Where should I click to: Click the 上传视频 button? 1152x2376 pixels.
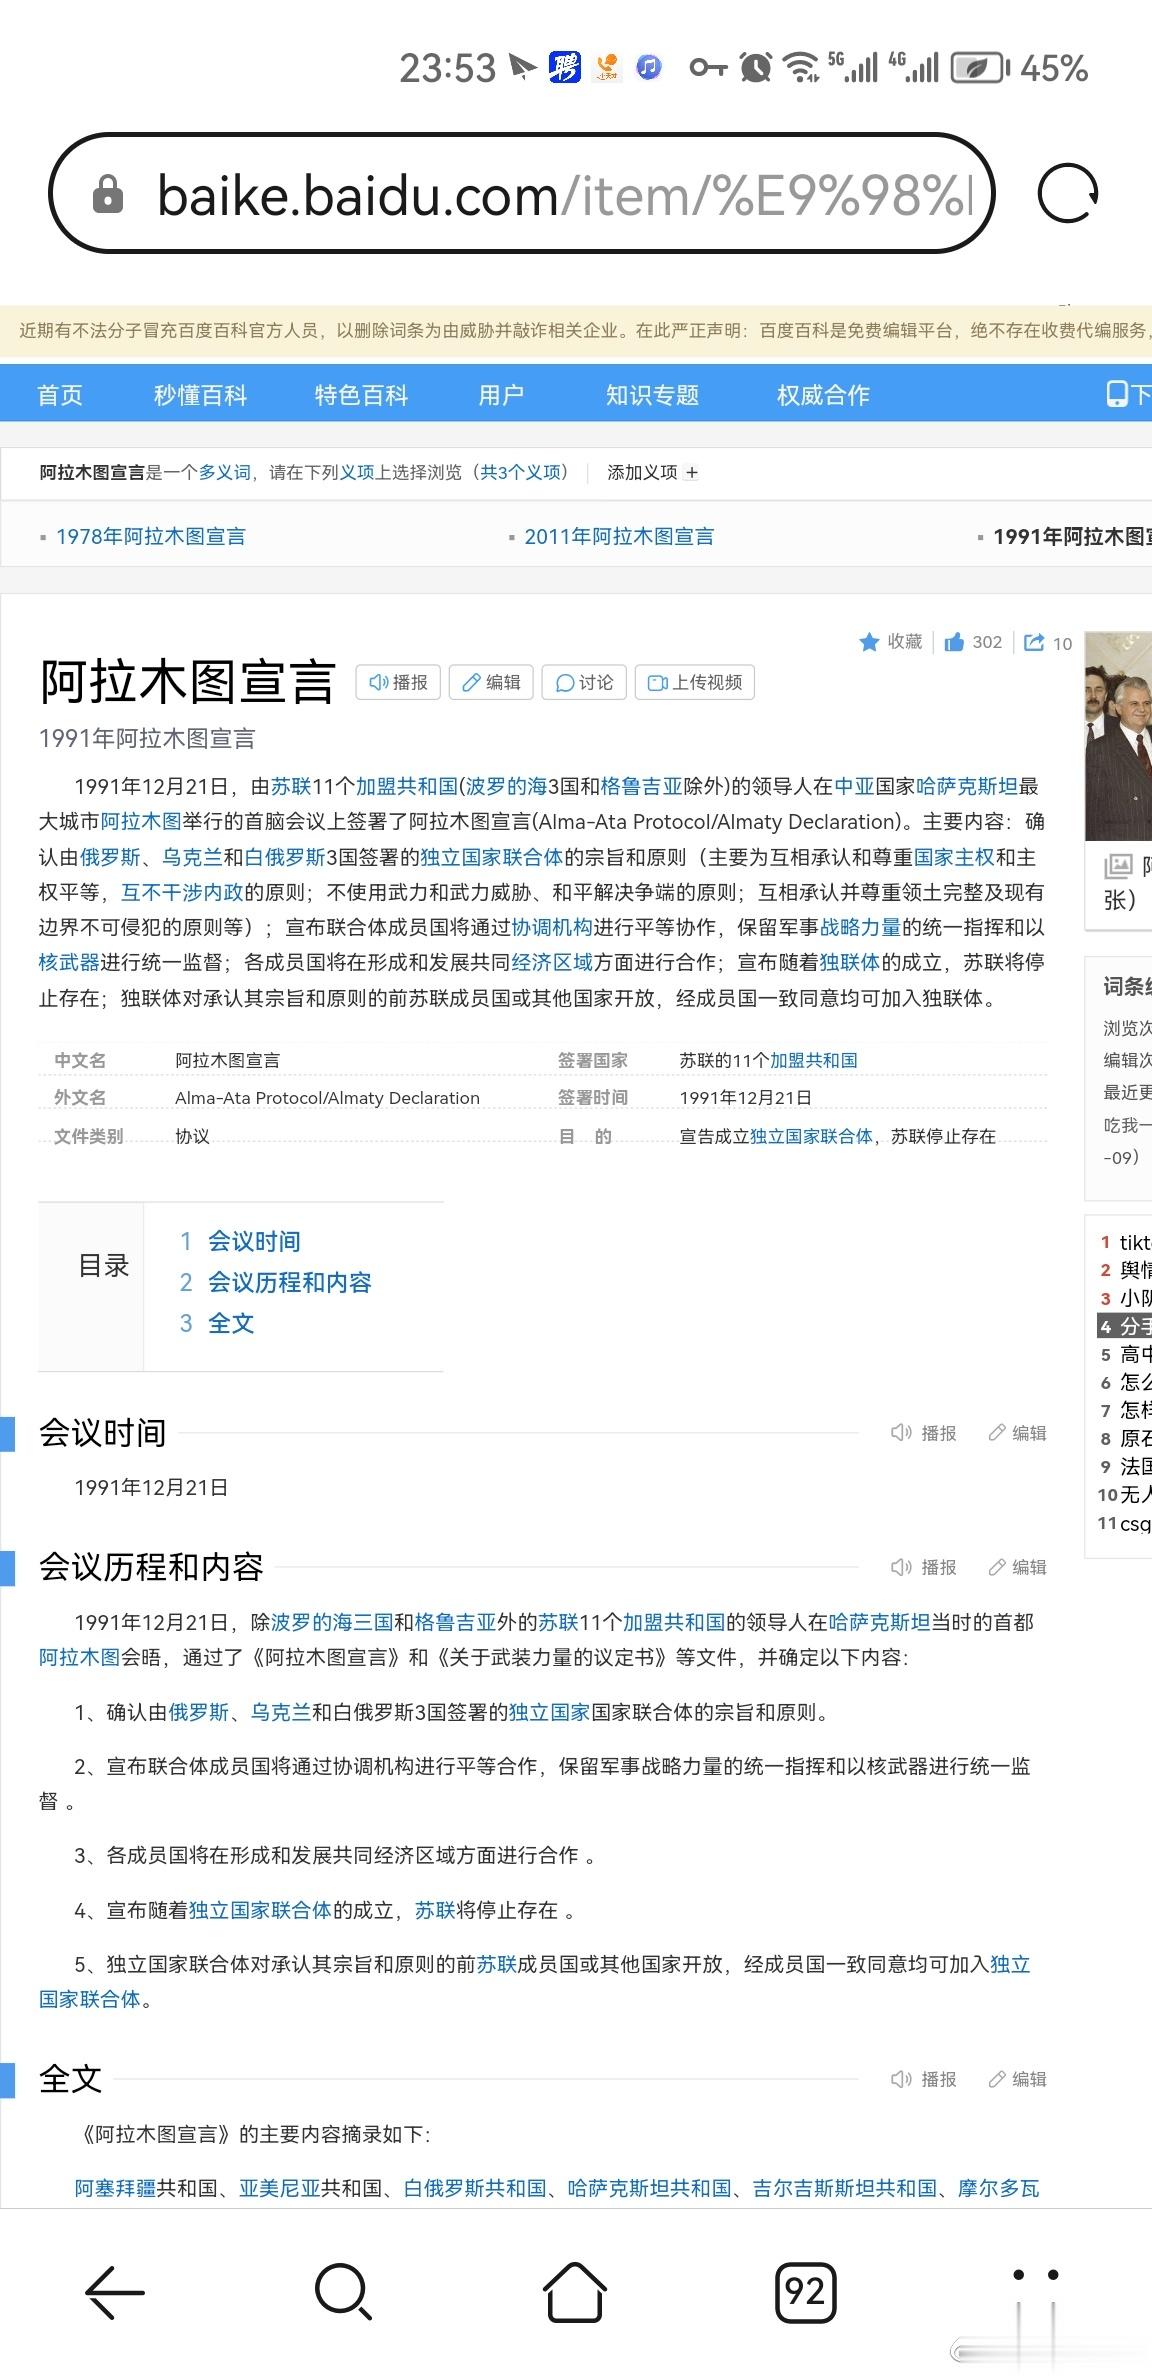click(695, 682)
